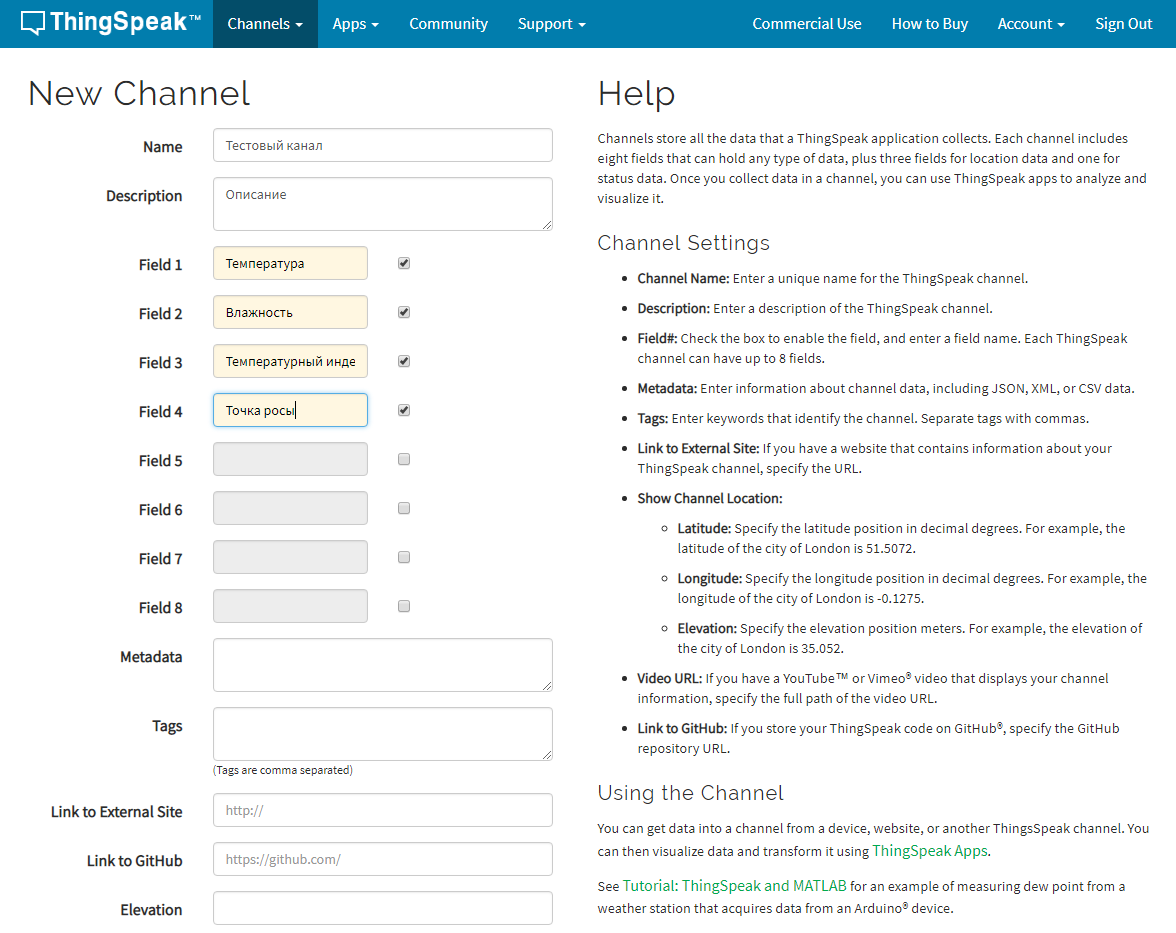1176x933 pixels.
Task: Expand the Apps dropdown menu
Action: coord(355,24)
